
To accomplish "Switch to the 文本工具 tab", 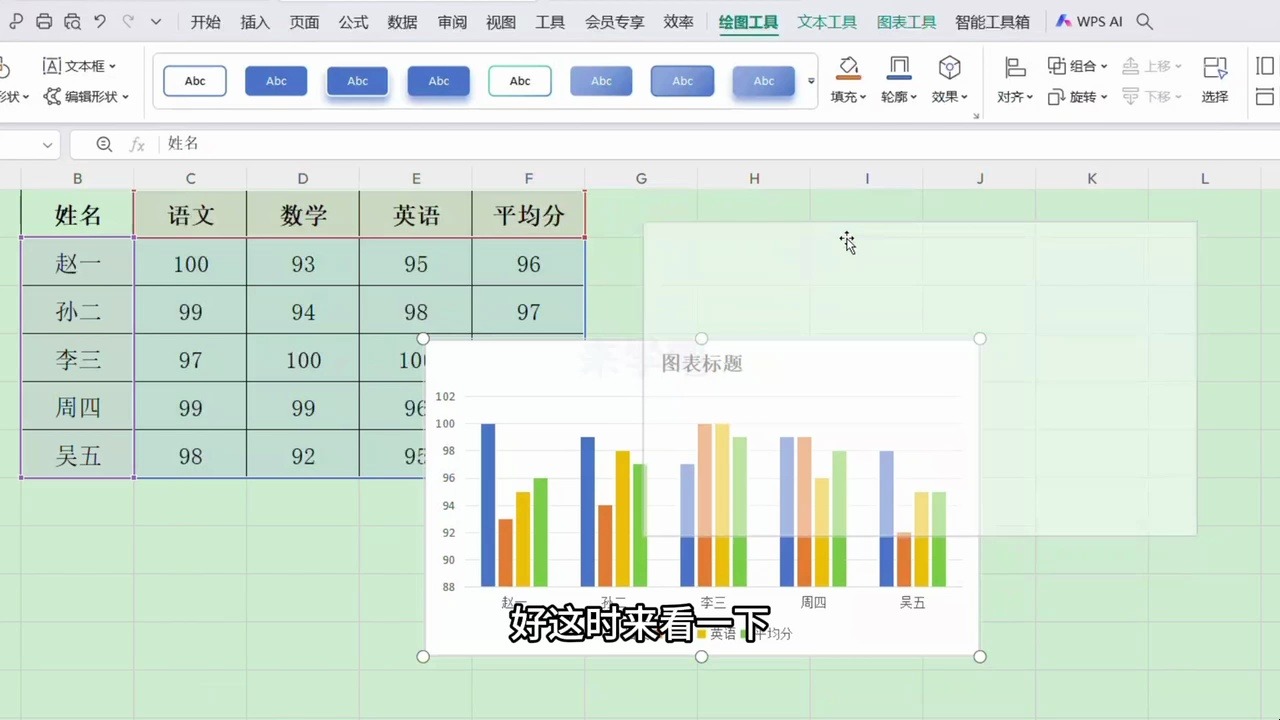I will tap(827, 21).
